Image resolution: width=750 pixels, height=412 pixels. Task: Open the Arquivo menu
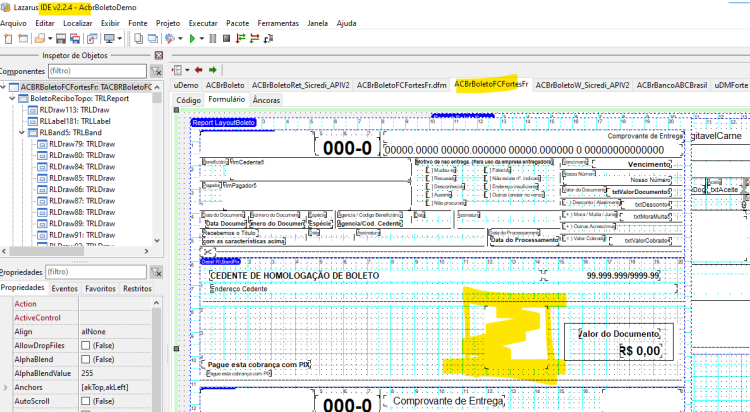click(13, 23)
